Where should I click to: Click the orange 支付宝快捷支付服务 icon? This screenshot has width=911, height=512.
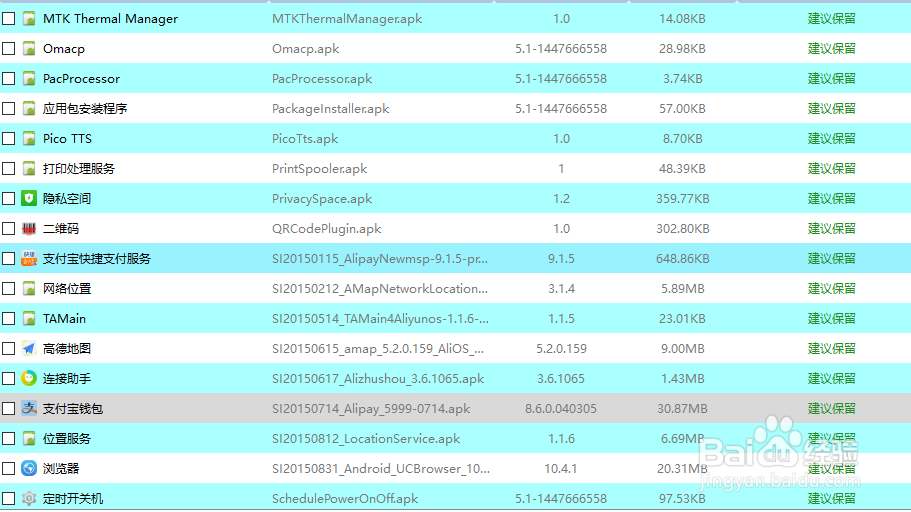coord(29,259)
